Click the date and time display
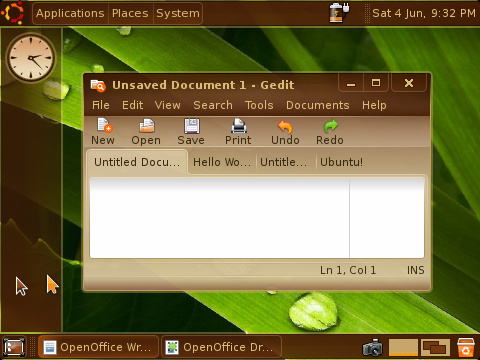This screenshot has height=360, width=480. pyautogui.click(x=424, y=13)
